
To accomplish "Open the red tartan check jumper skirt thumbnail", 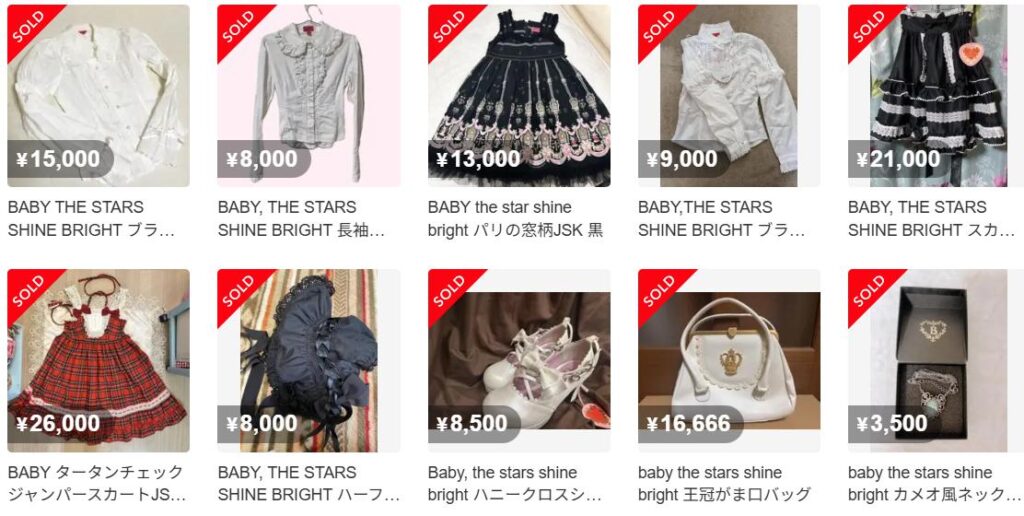I will point(99,361).
